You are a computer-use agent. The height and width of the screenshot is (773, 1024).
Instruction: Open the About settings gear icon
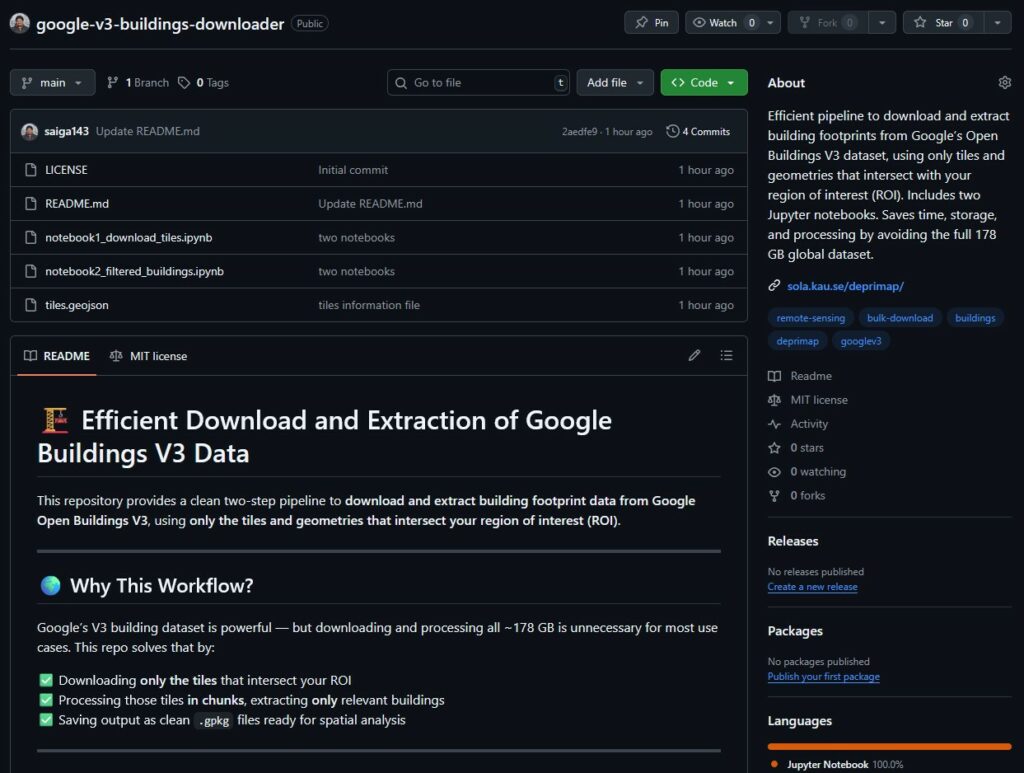(x=1004, y=82)
